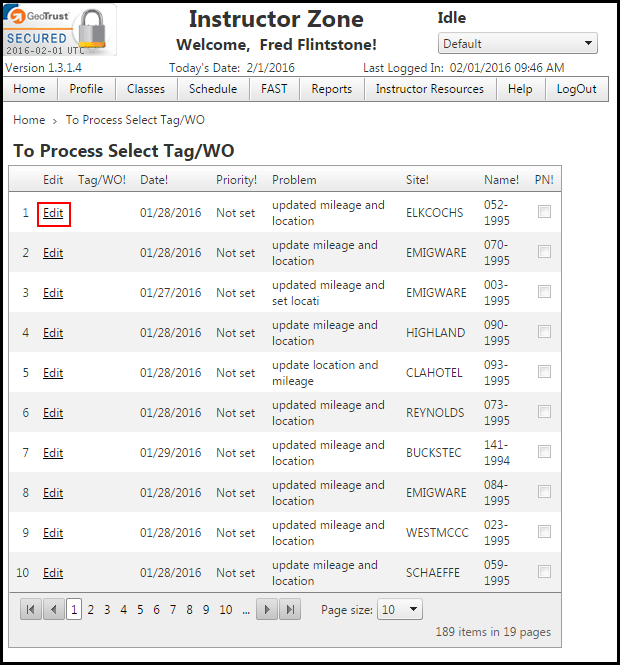The image size is (620, 665).
Task: Check the PN box for REYNOLDS row
Action: pyautogui.click(x=544, y=412)
